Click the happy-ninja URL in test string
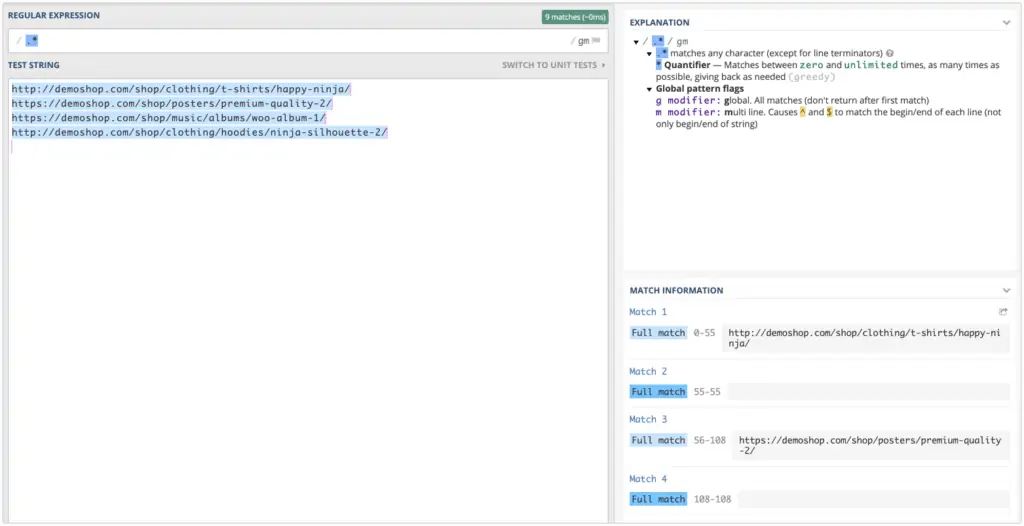Viewport: 1024px width, 526px height. (x=181, y=89)
